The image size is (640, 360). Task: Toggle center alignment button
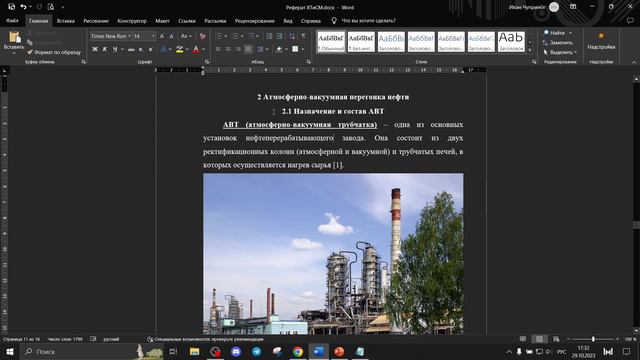pos(228,49)
